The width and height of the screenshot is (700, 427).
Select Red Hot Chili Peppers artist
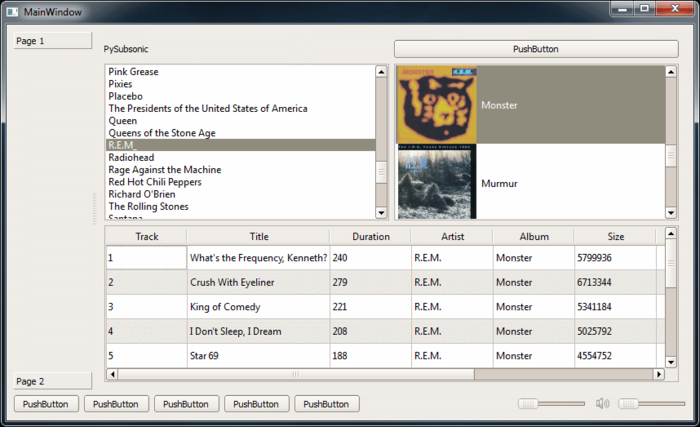(241, 182)
